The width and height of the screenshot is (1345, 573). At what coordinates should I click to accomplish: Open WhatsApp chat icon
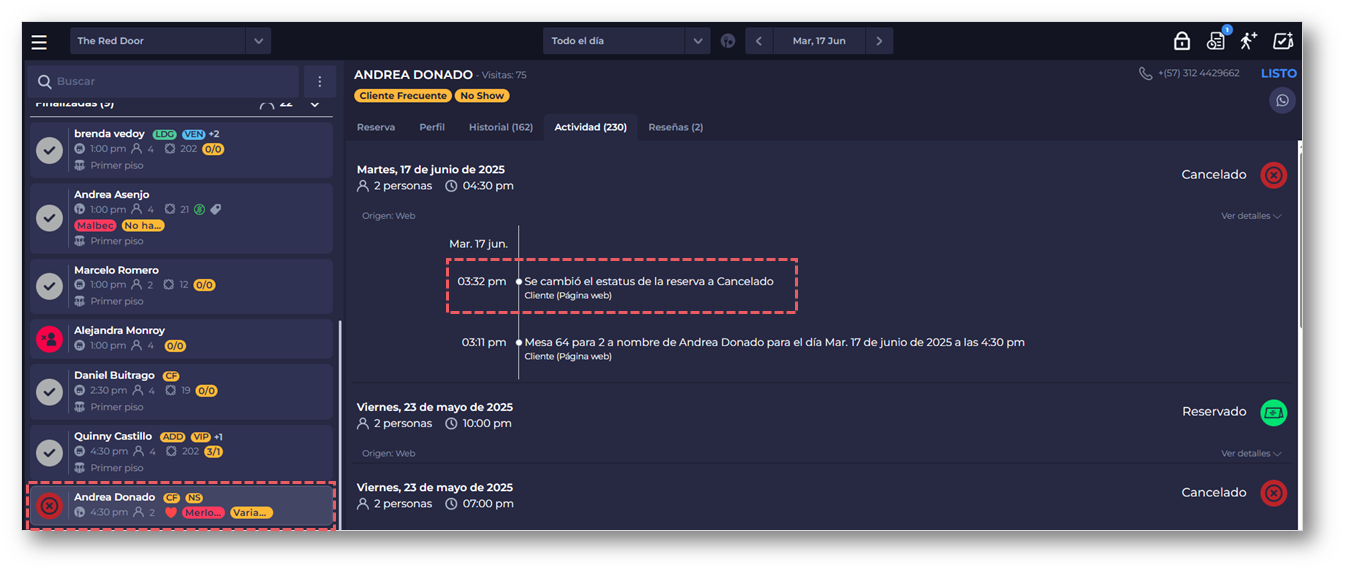[x=1283, y=100]
